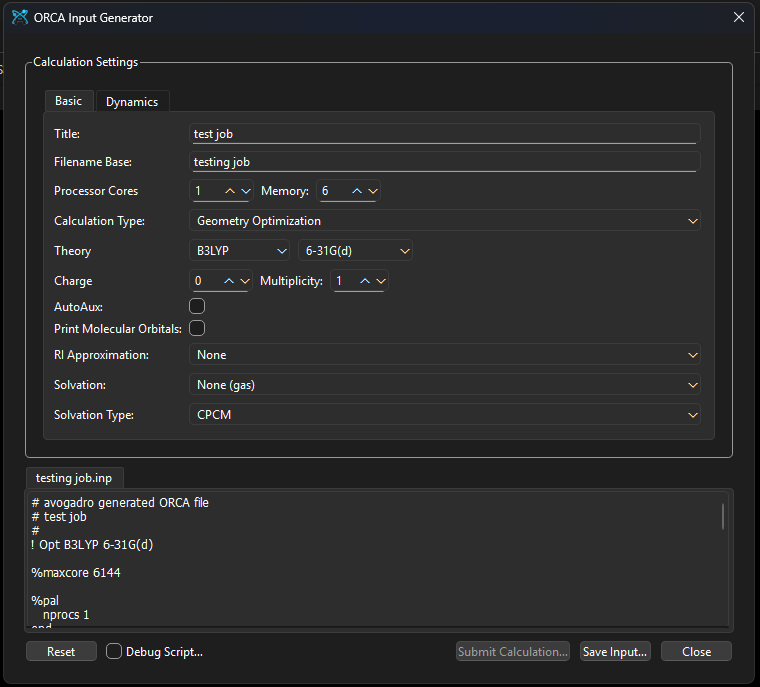Toggle Print Molecular Orbitals checkbox
Image resolution: width=760 pixels, height=687 pixels.
[x=197, y=328]
